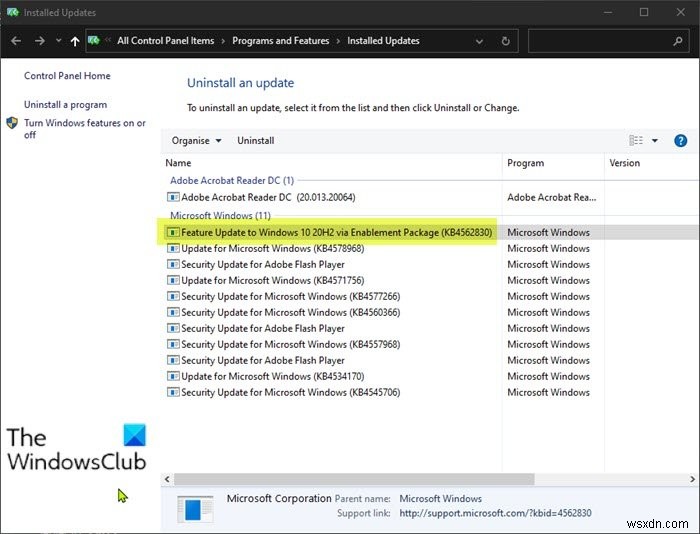Open the Organise menu
Screen dimensions: 700x534
pyautogui.click(x=196, y=141)
